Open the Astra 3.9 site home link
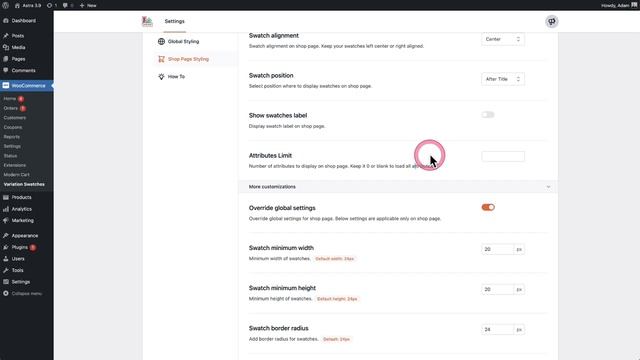Screen dimensions: 640x360 click(x=28, y=5)
